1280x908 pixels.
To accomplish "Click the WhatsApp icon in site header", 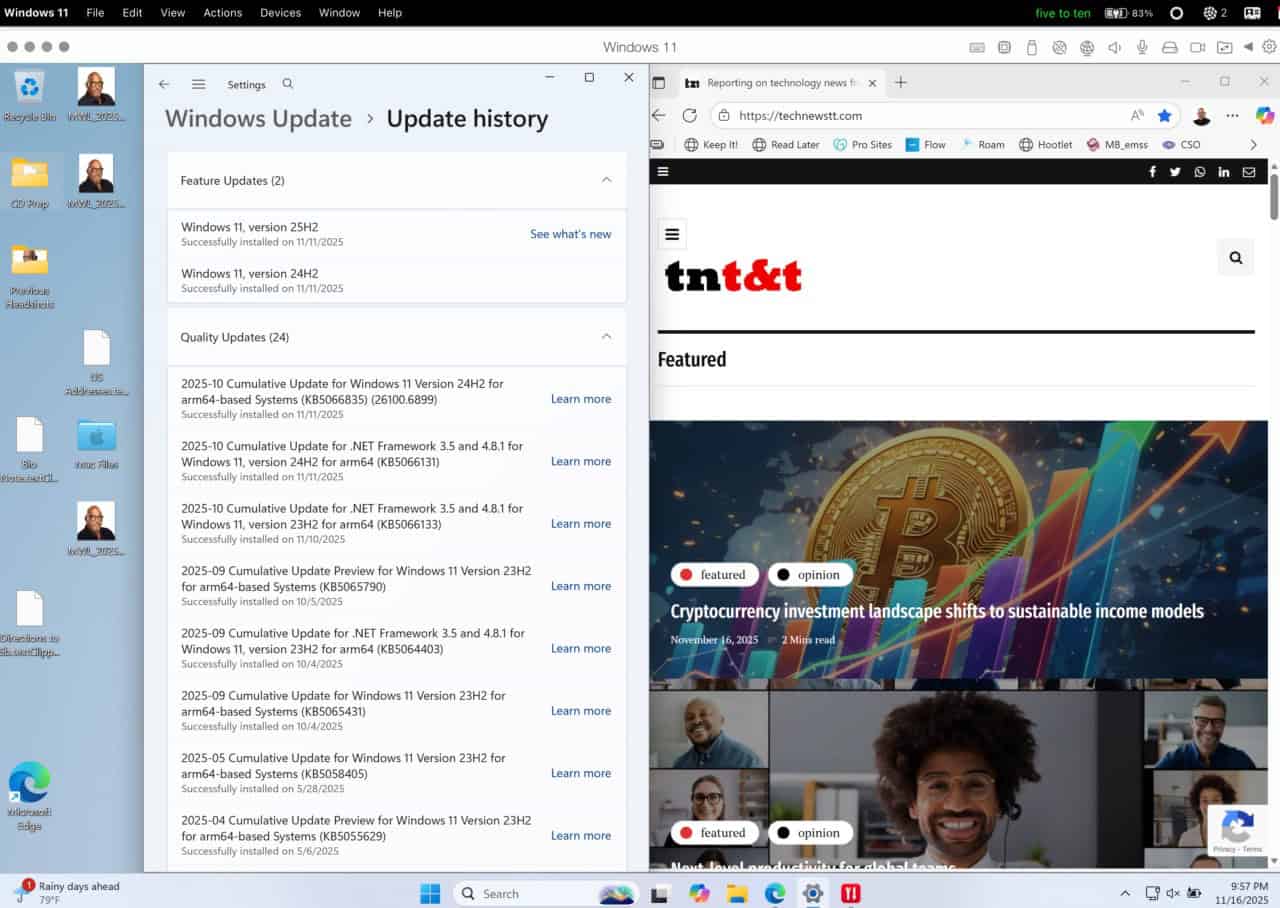I will (x=1199, y=171).
